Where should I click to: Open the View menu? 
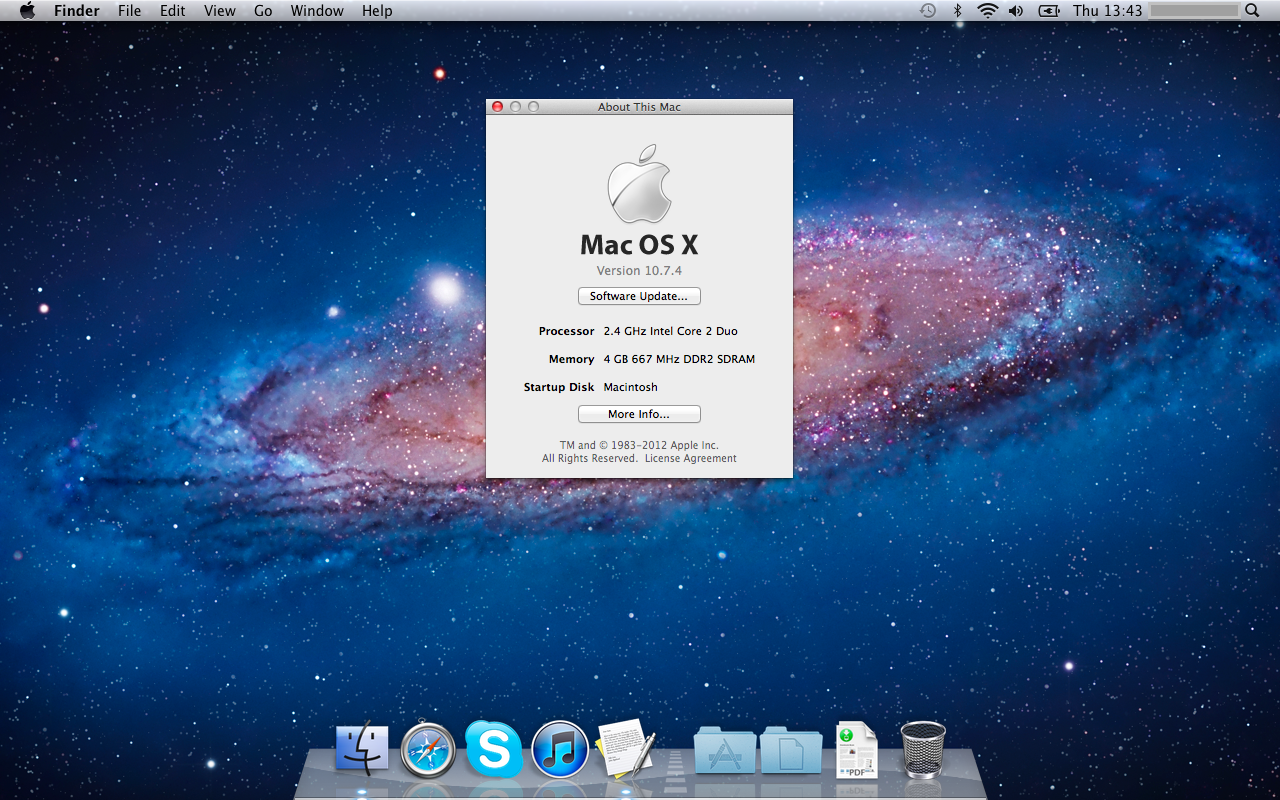[220, 11]
